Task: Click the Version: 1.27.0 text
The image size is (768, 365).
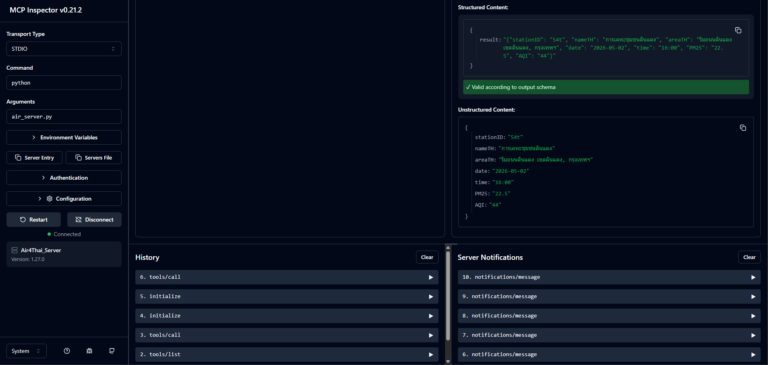Action: point(28,259)
